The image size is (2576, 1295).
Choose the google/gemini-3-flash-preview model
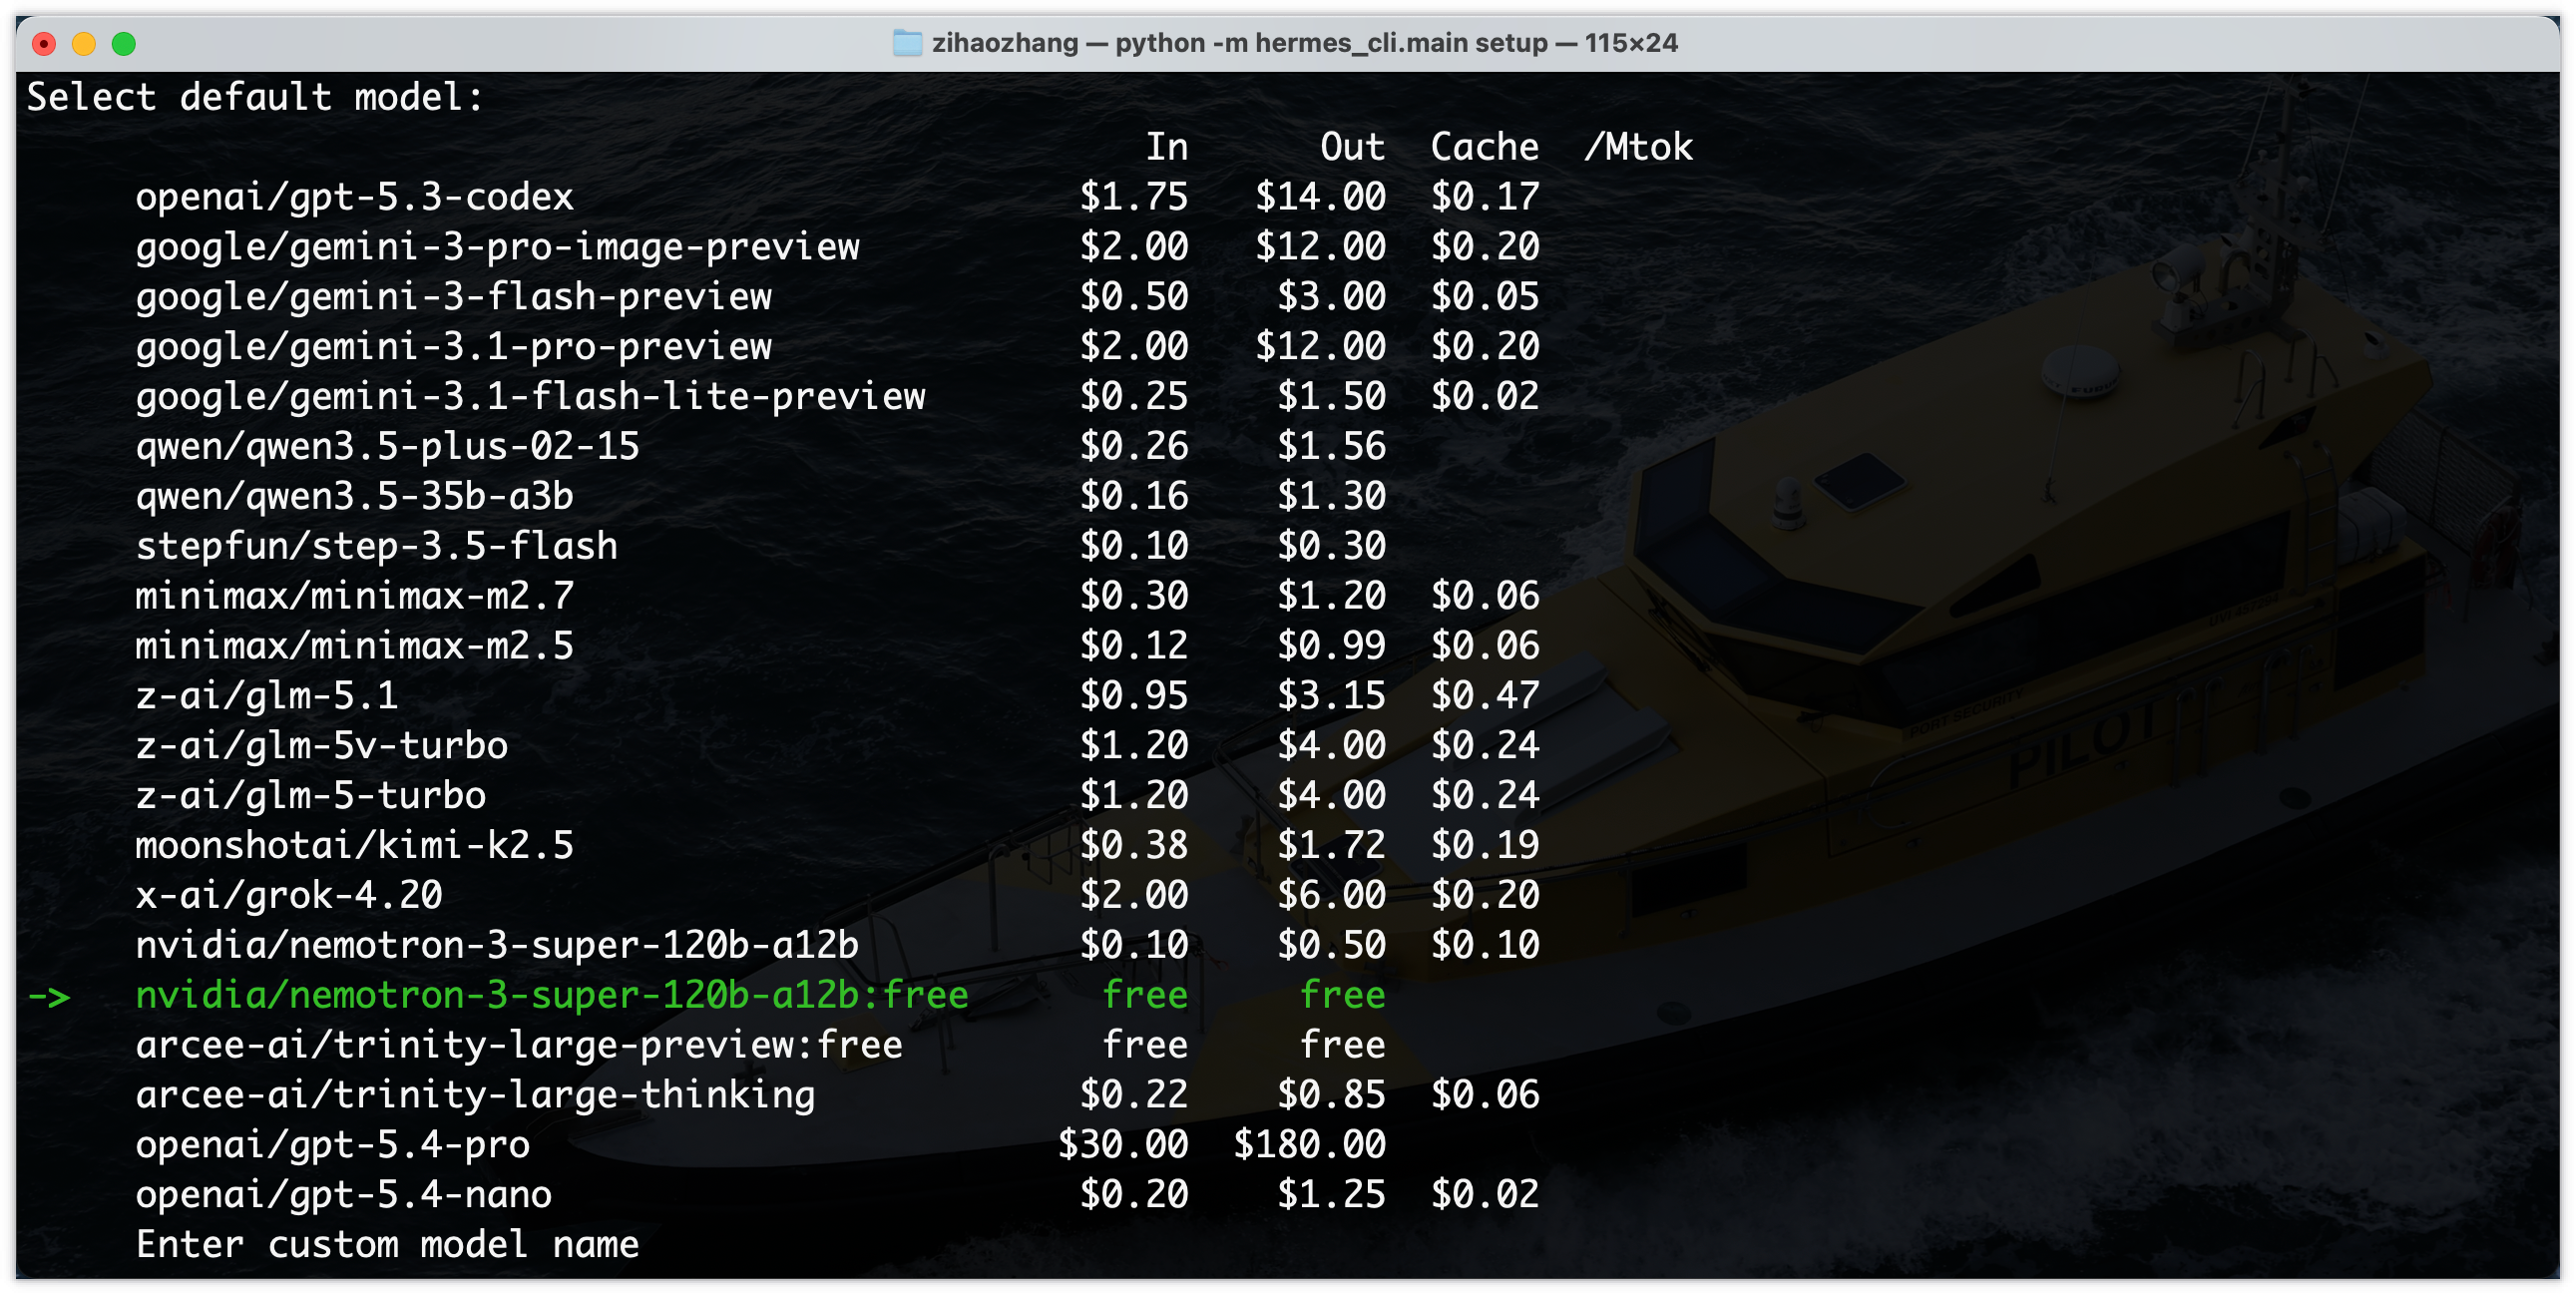coord(453,297)
